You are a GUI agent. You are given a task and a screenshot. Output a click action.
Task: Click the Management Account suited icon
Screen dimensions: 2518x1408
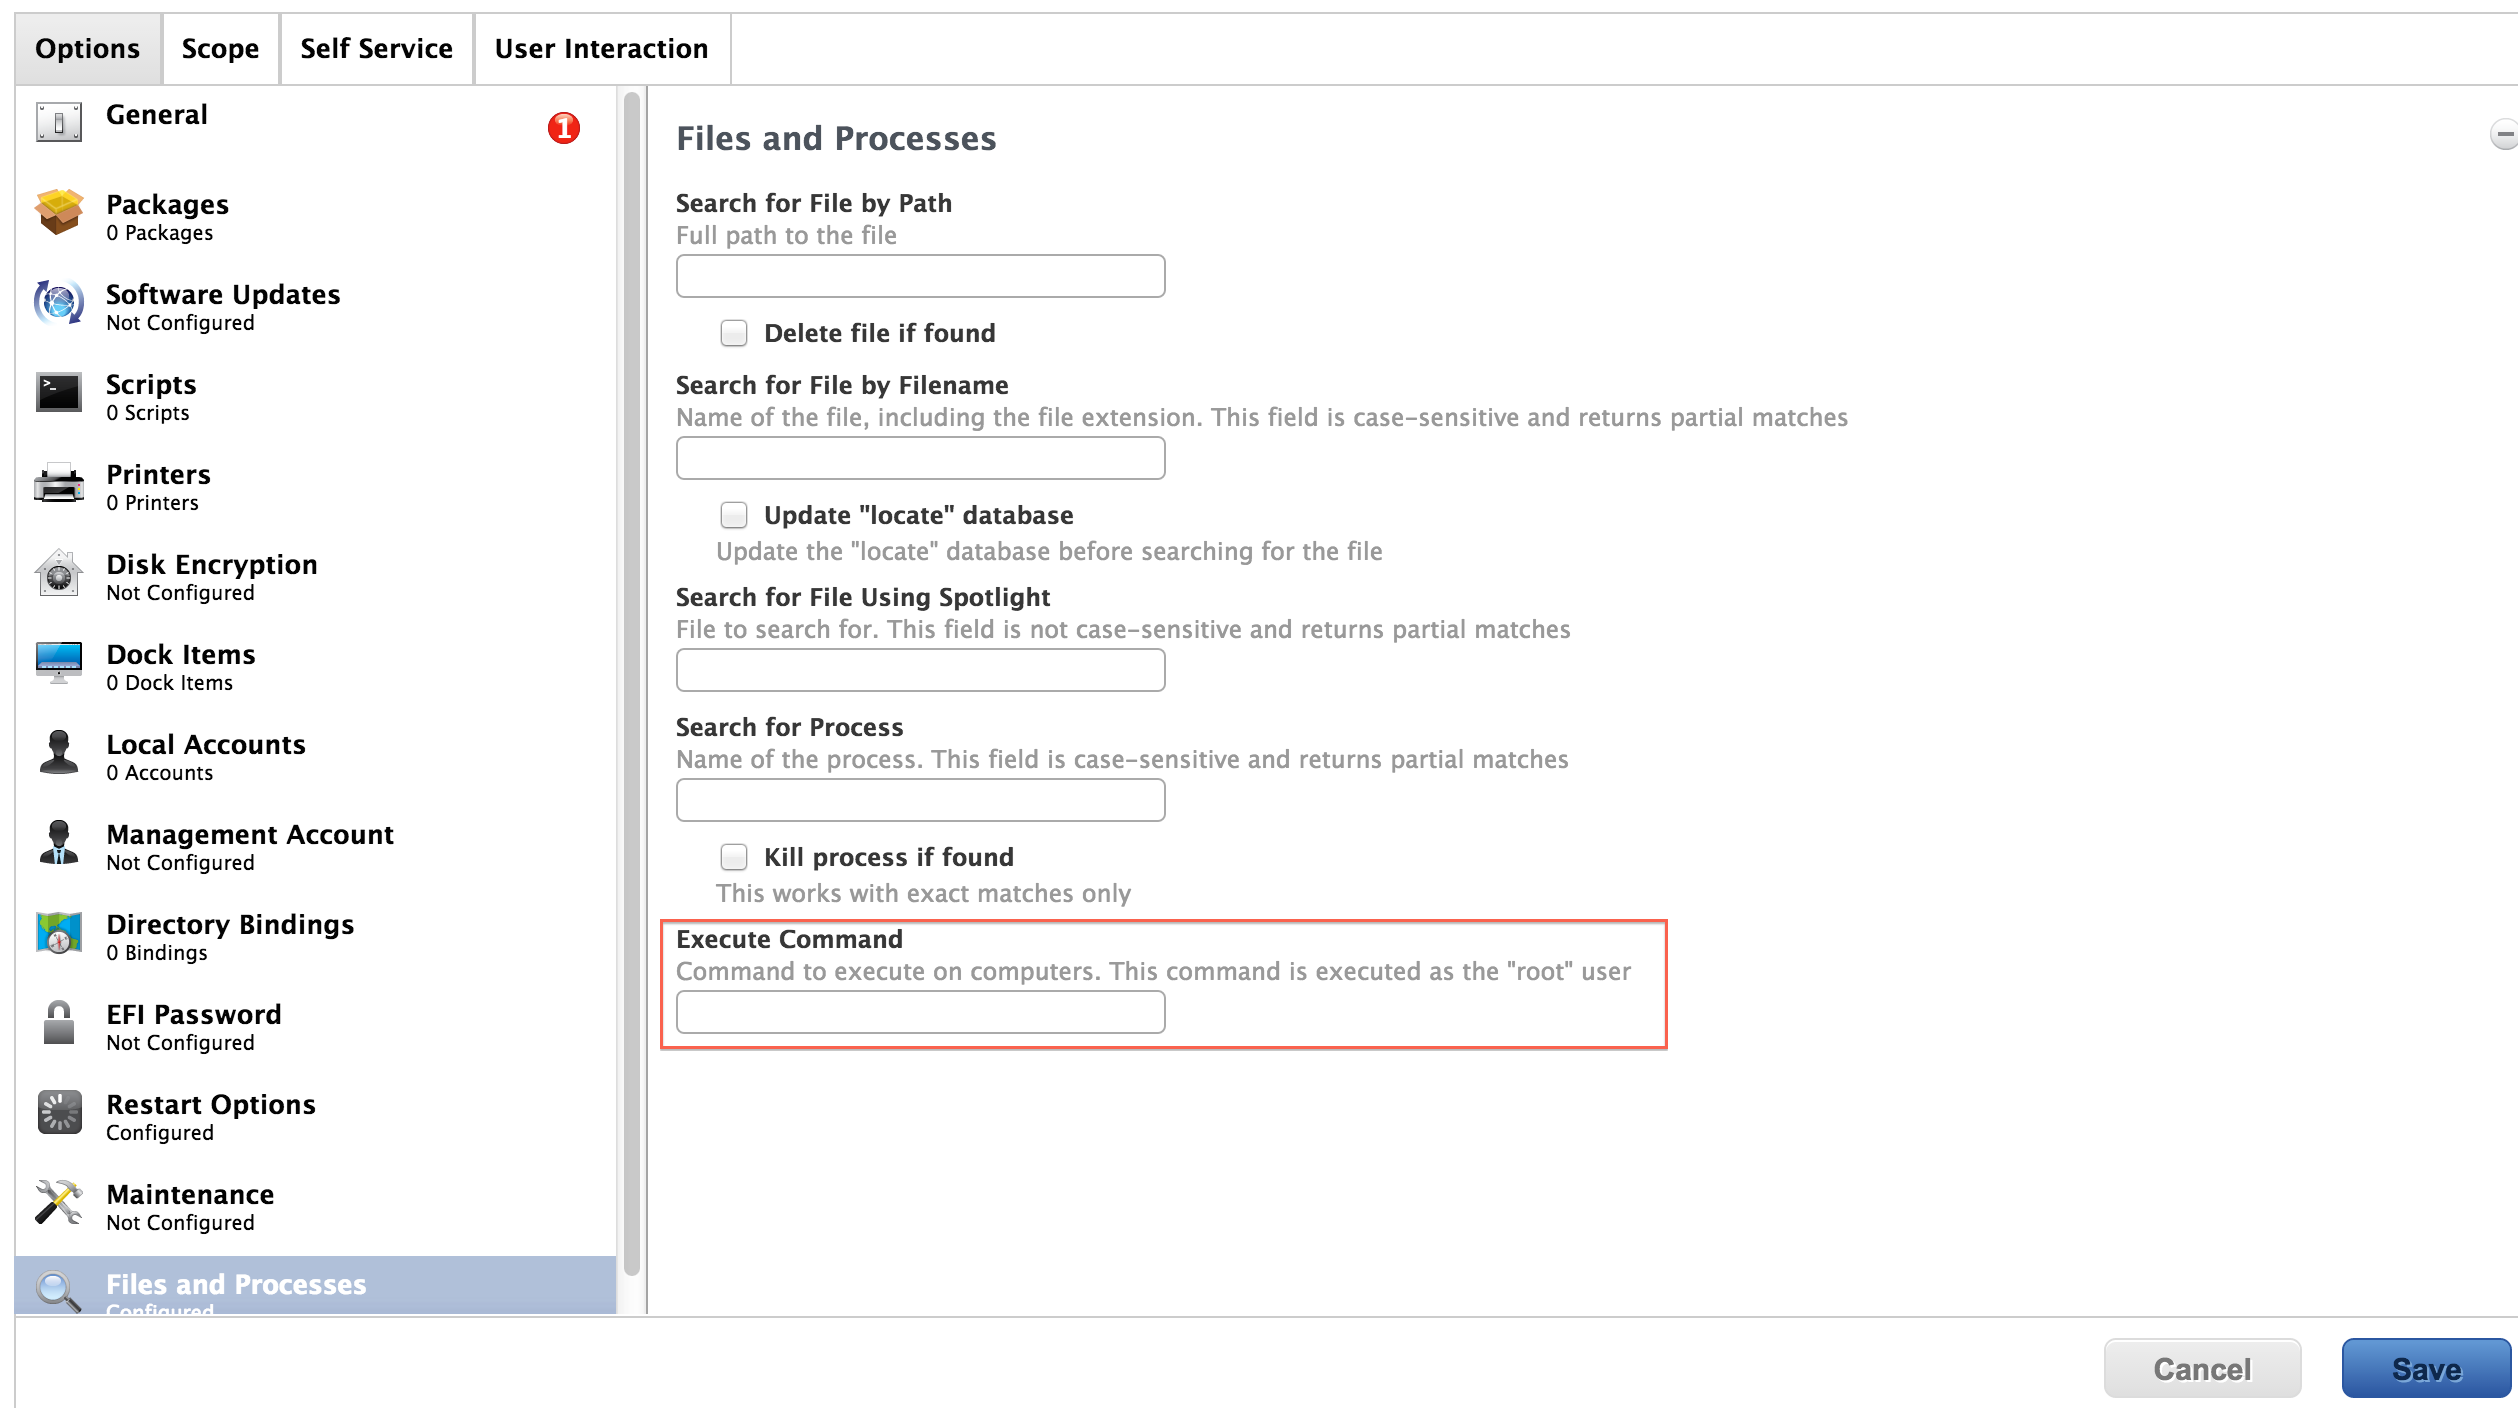pyautogui.click(x=59, y=842)
